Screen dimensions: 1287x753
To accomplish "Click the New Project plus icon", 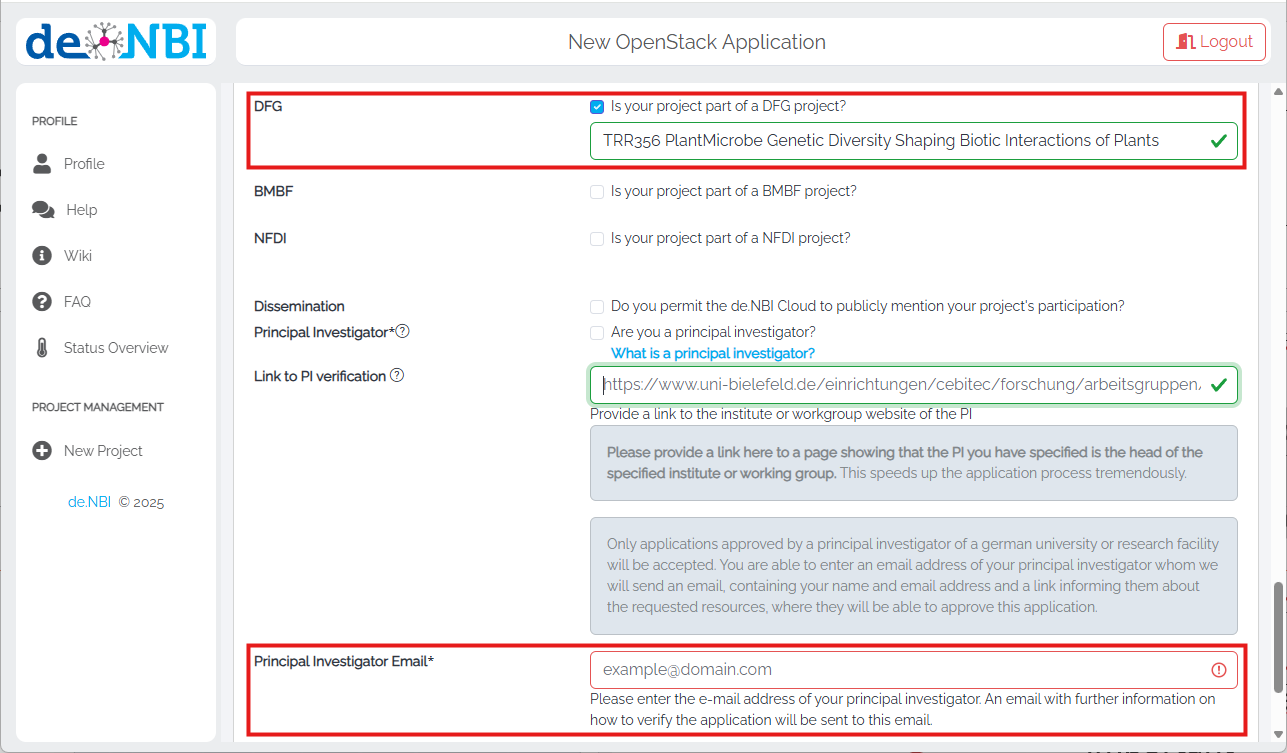I will 42,451.
